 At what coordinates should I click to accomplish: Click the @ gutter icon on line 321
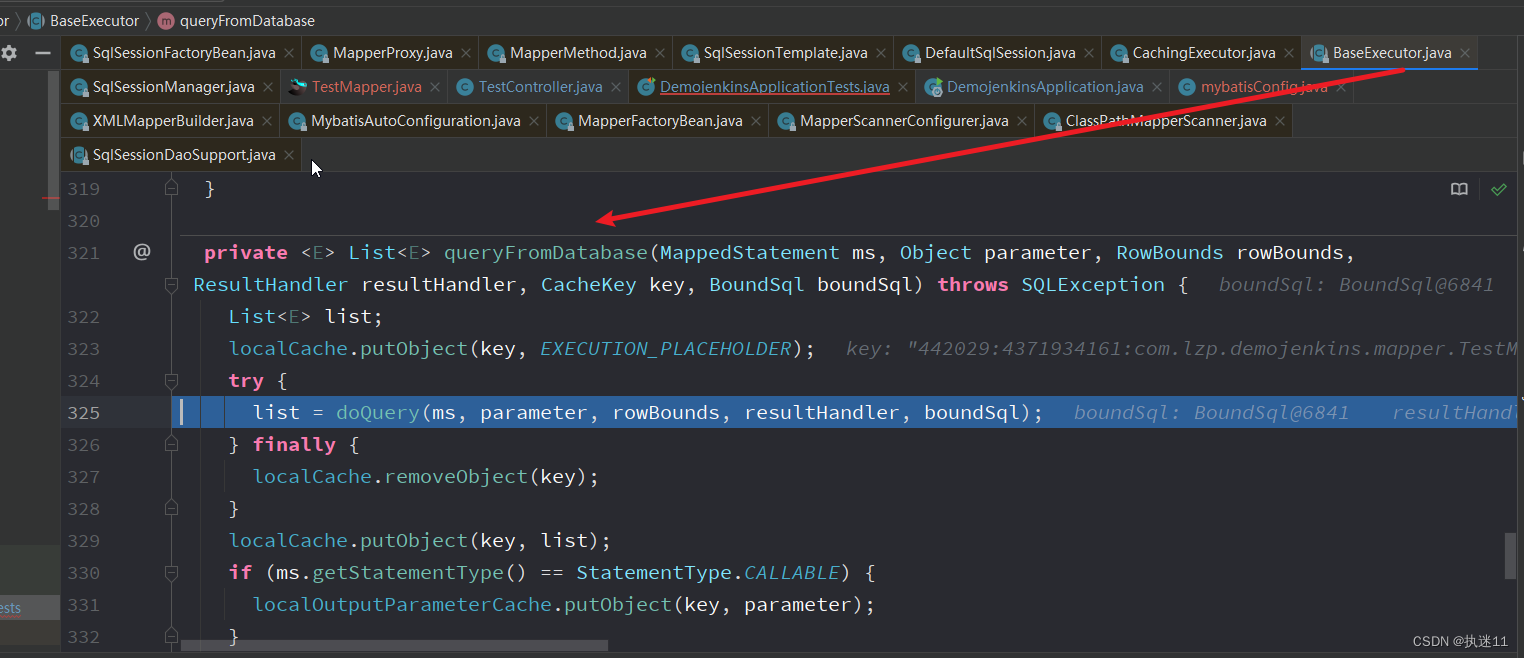pos(141,253)
